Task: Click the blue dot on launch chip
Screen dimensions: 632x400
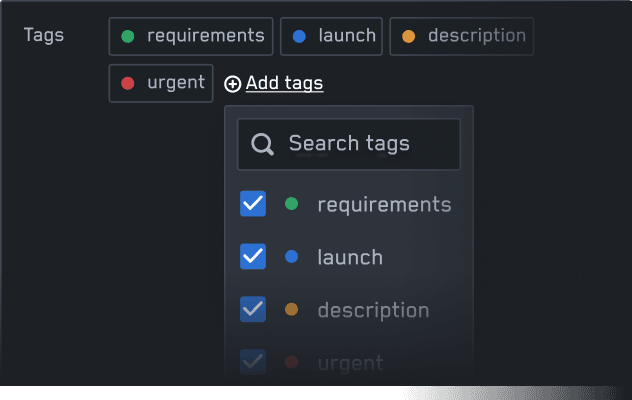Action: 299,36
